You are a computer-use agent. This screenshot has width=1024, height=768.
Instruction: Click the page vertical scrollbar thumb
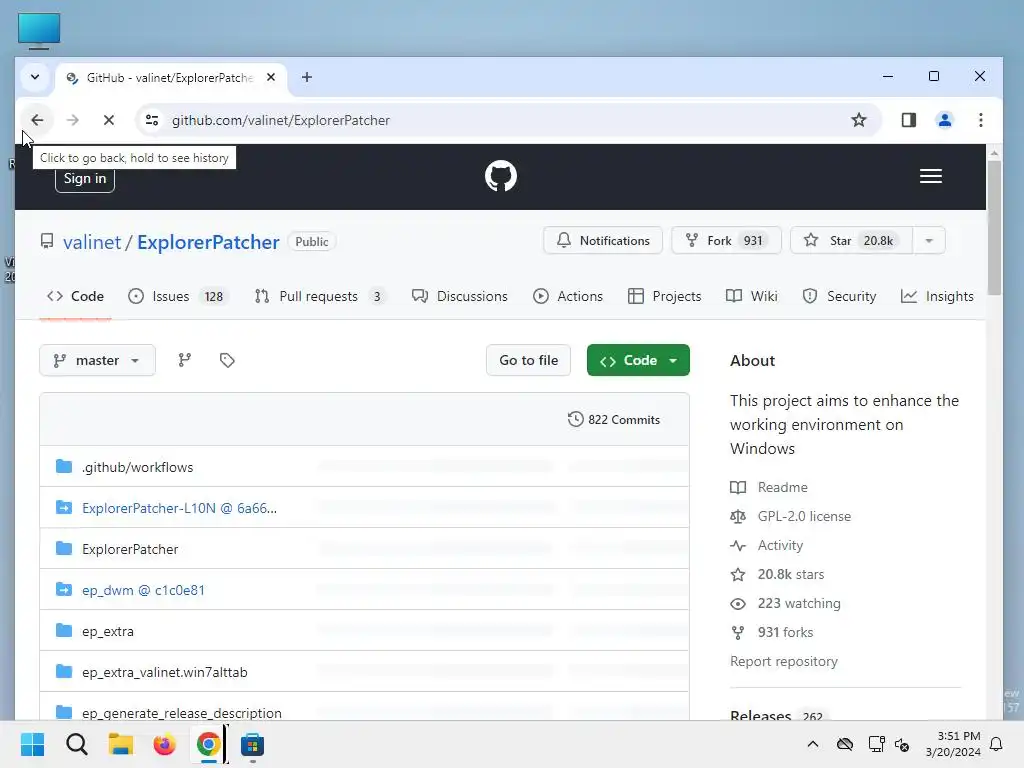point(994,227)
